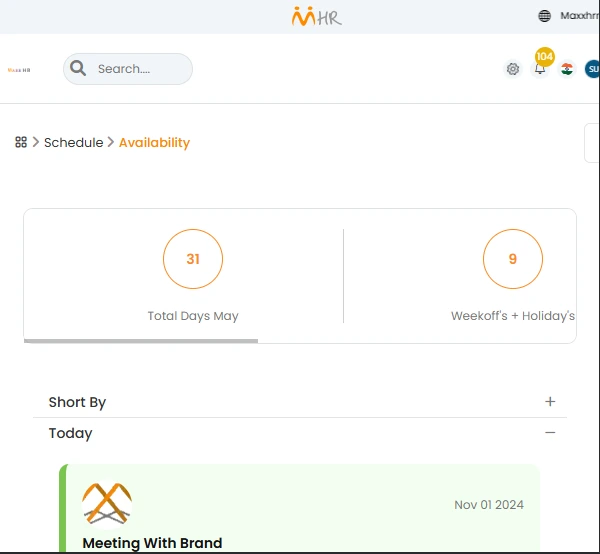The image size is (600, 554).
Task: Expand the Short By section
Action: (x=300, y=402)
